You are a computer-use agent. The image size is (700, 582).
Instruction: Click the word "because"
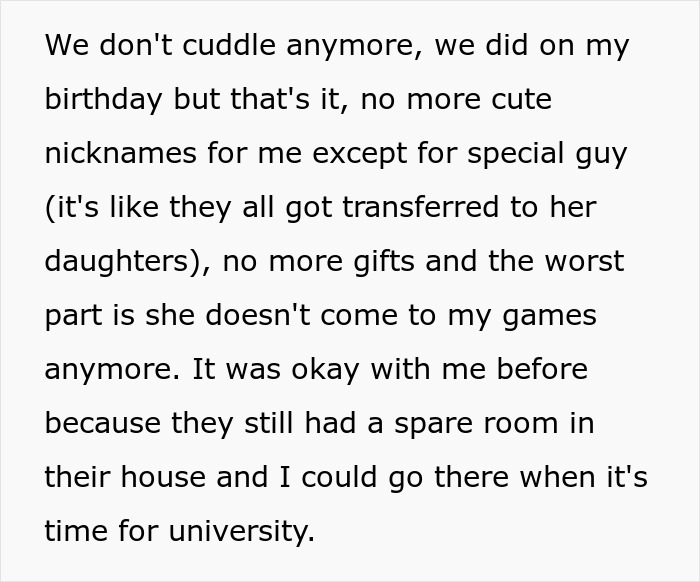click(x=103, y=423)
